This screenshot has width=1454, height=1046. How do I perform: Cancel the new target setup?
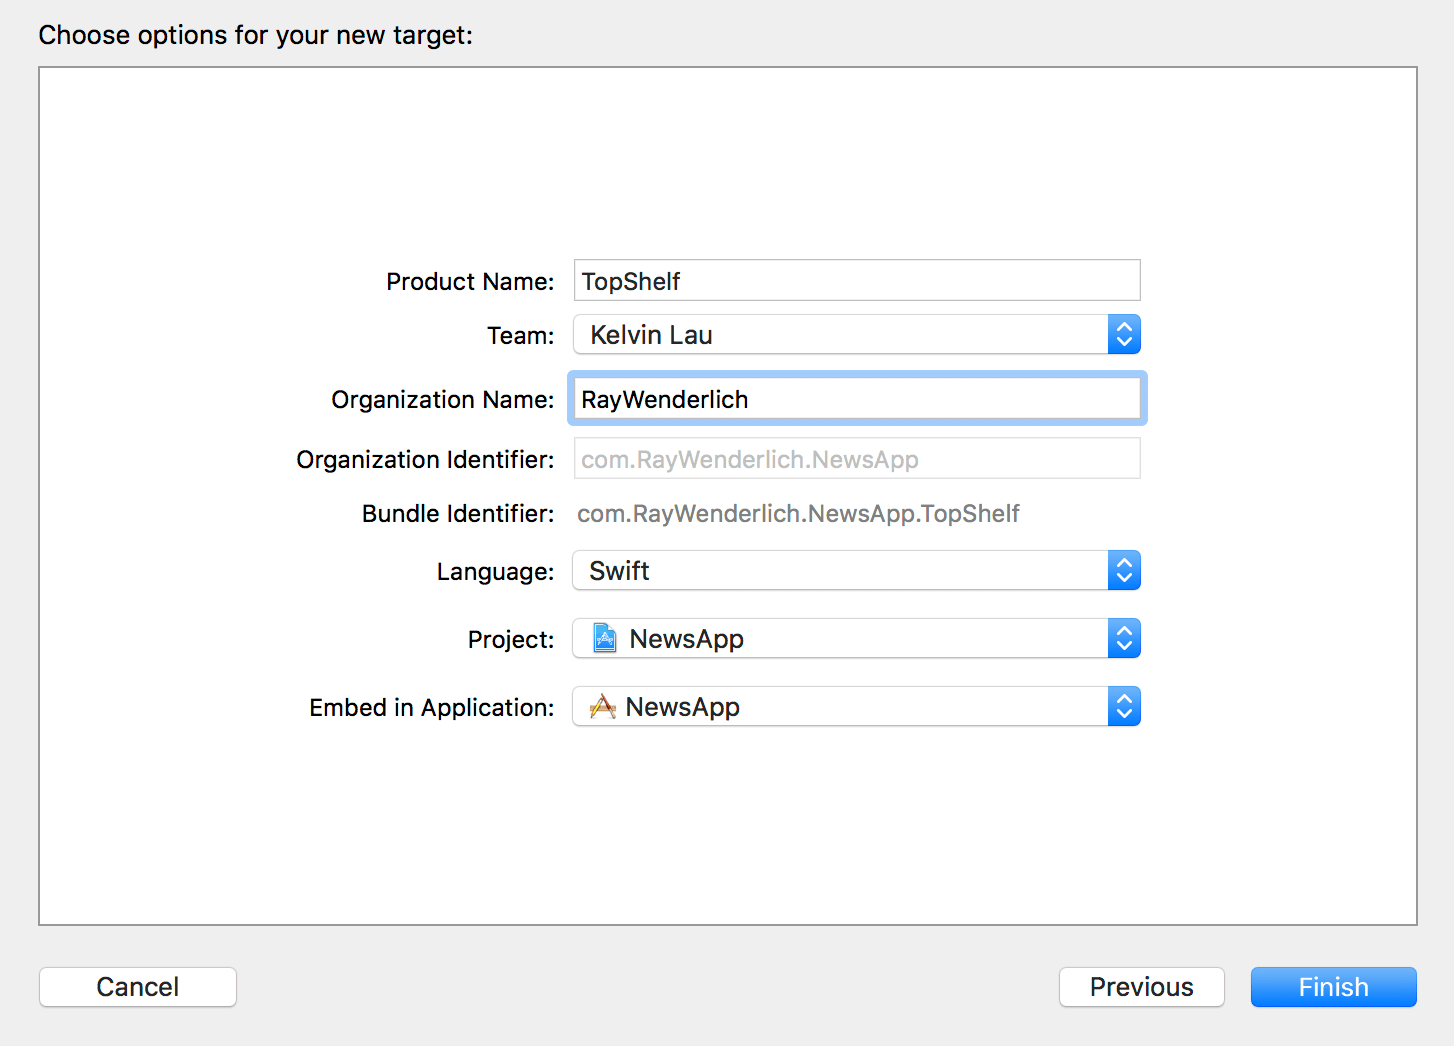tap(137, 987)
